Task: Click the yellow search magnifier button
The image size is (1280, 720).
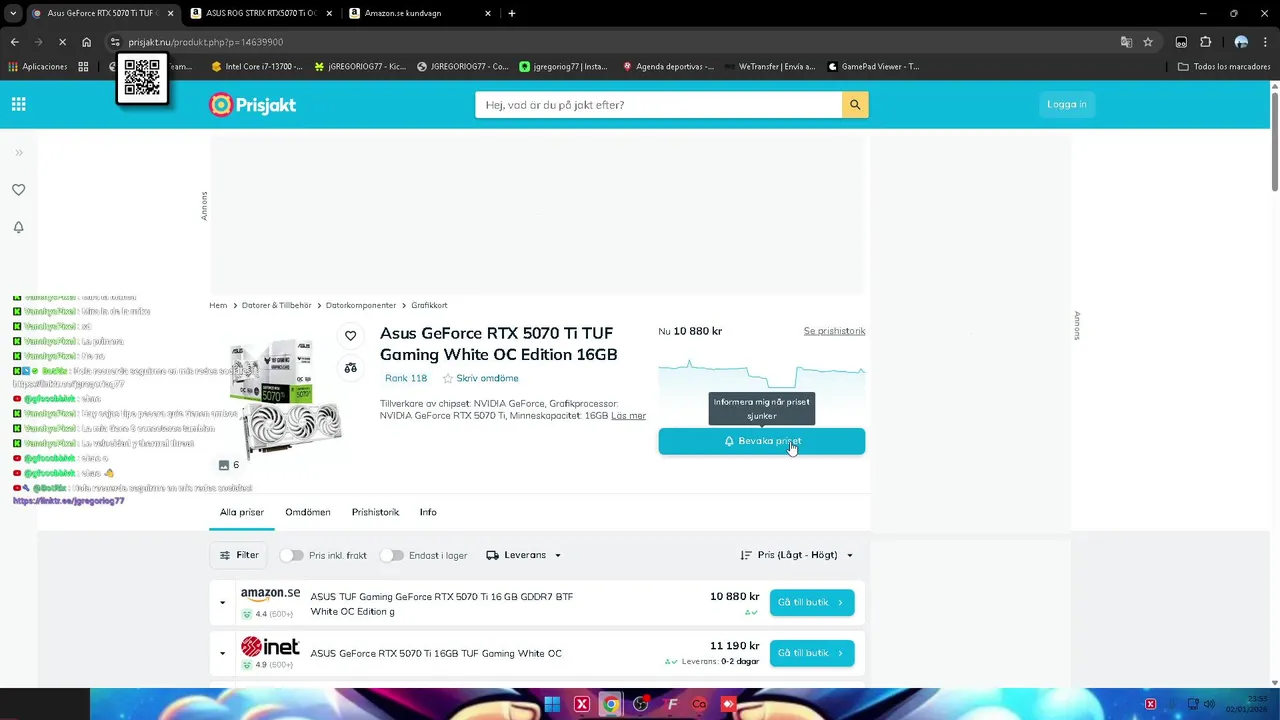Action: (x=855, y=105)
